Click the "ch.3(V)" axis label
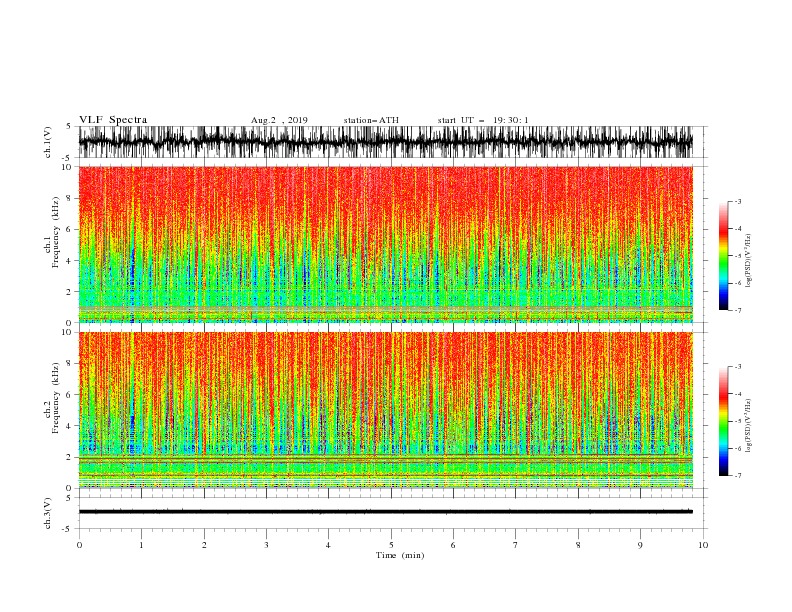 tap(48, 513)
